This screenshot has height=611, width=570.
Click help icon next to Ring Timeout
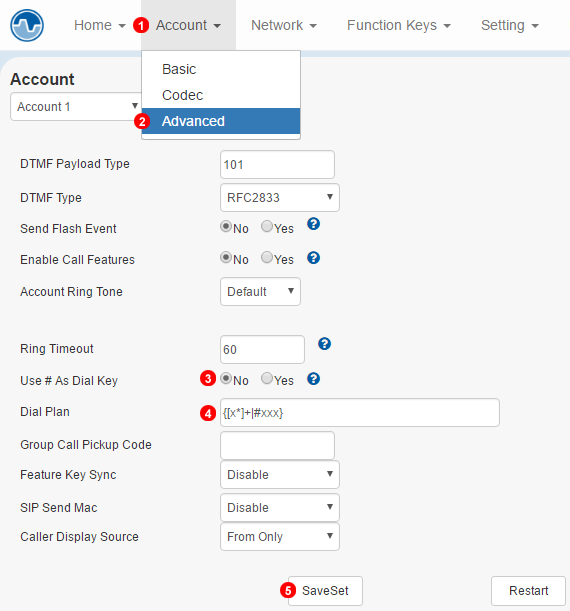(x=325, y=344)
